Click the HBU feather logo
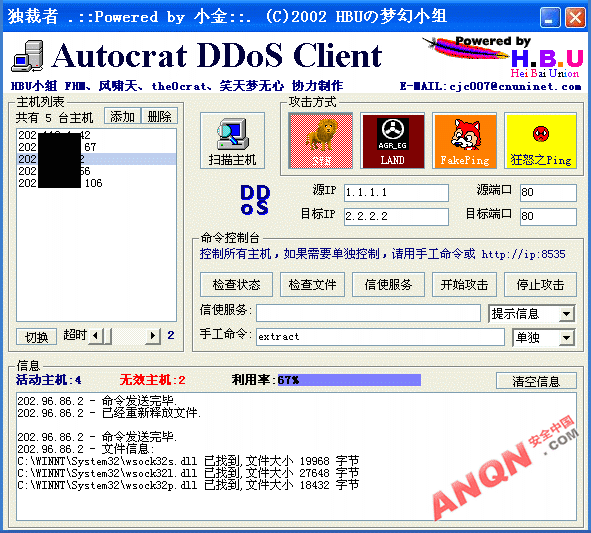 [503, 57]
